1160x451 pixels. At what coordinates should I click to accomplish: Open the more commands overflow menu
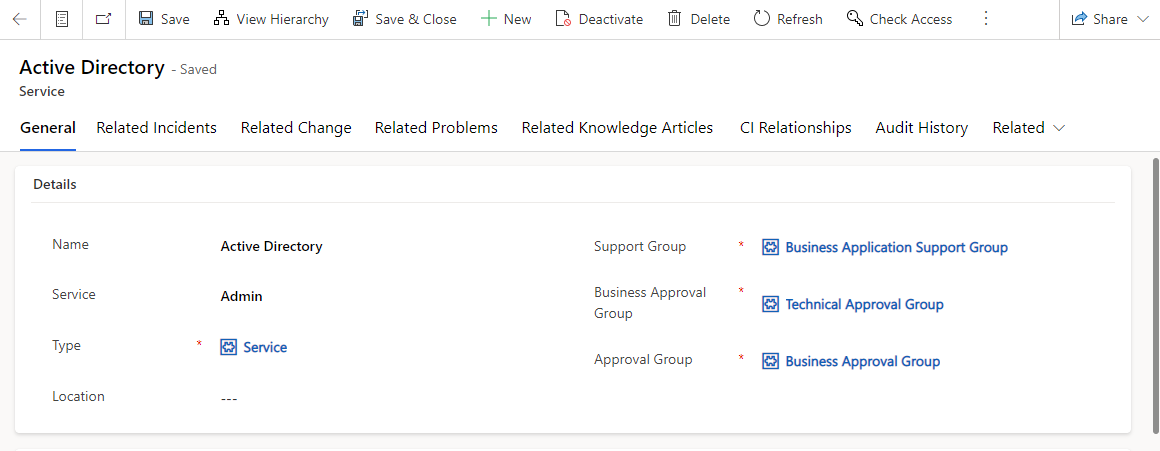tap(985, 19)
